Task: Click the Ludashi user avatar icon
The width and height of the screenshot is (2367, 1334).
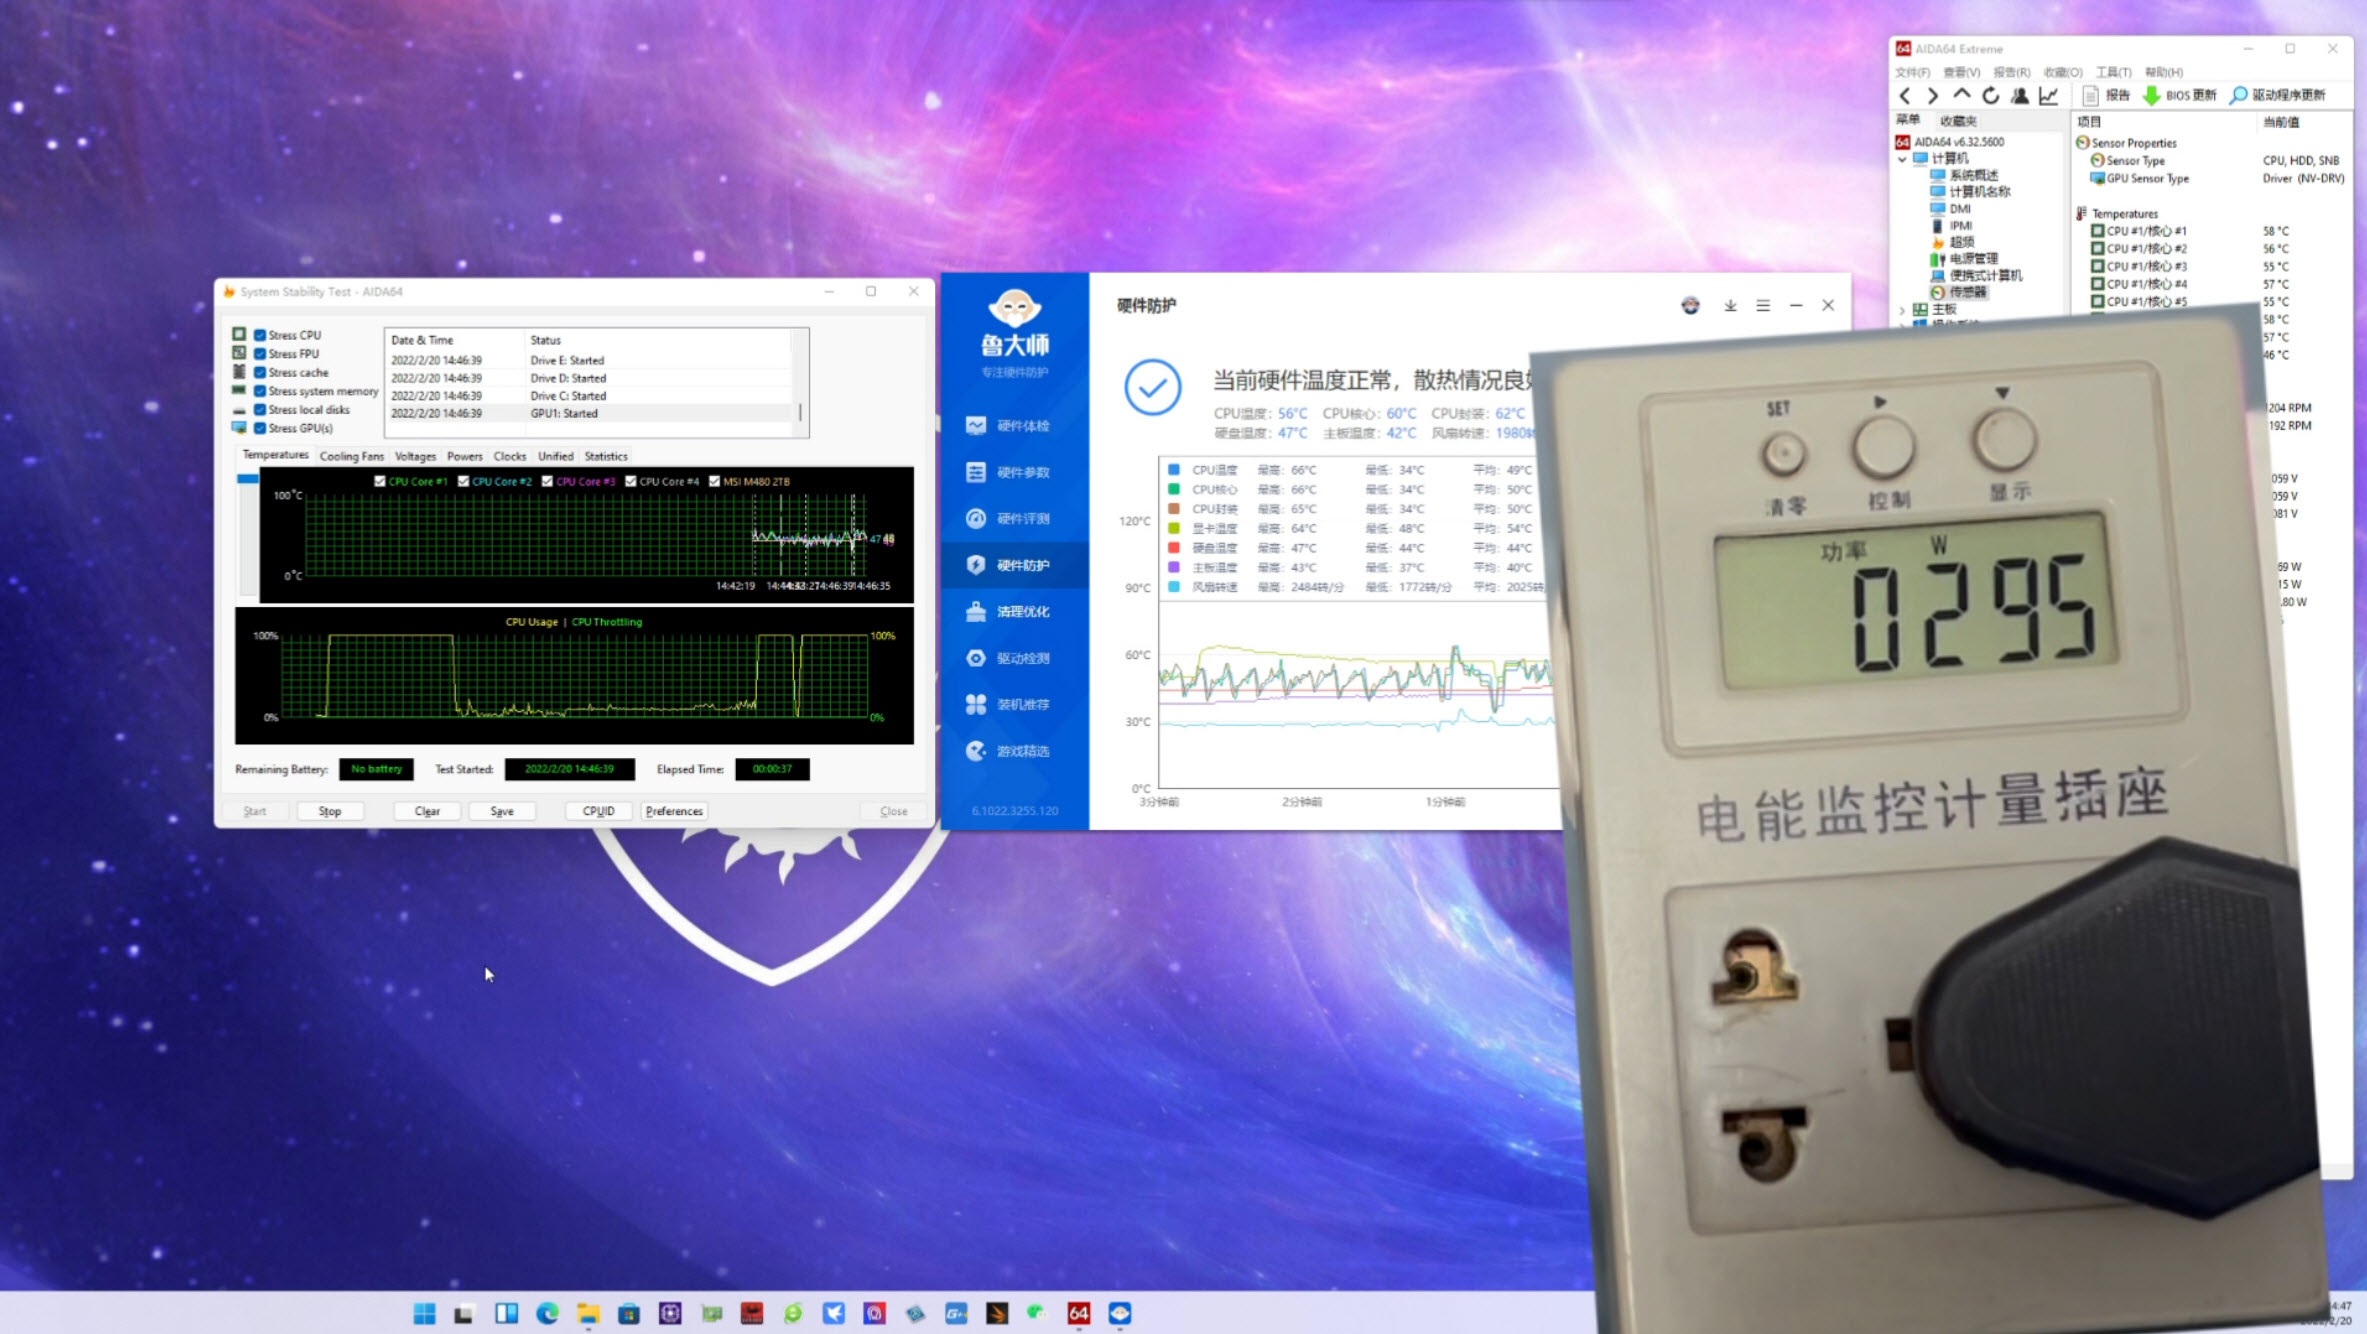Action: [1690, 306]
